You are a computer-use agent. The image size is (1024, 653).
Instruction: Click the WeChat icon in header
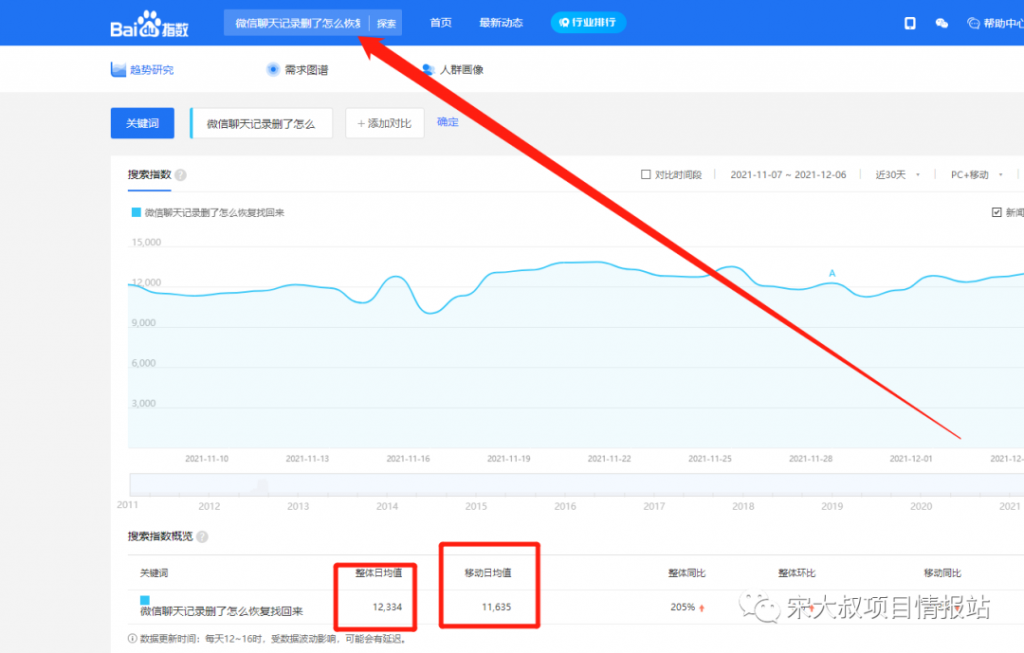942,24
